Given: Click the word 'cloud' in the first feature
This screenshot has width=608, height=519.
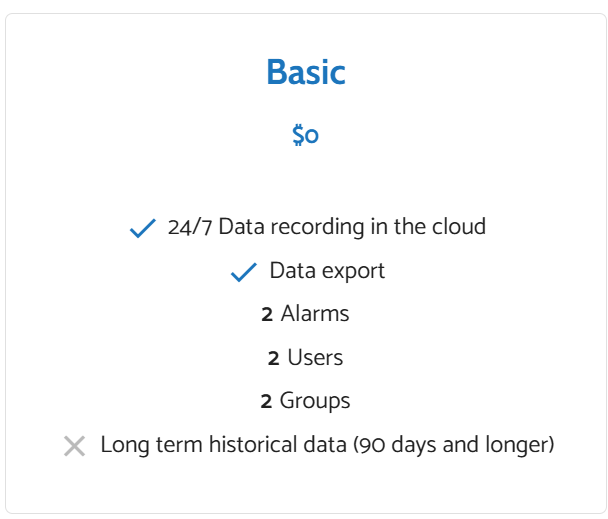Looking at the screenshot, I should tap(458, 227).
